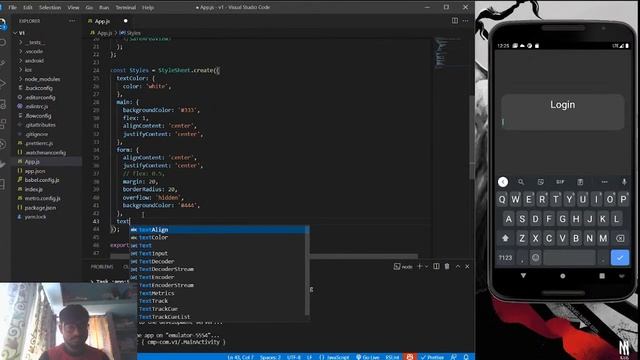This screenshot has width=640, height=360.
Task: Select textAlign autocomplete suggestion
Action: click(219, 230)
